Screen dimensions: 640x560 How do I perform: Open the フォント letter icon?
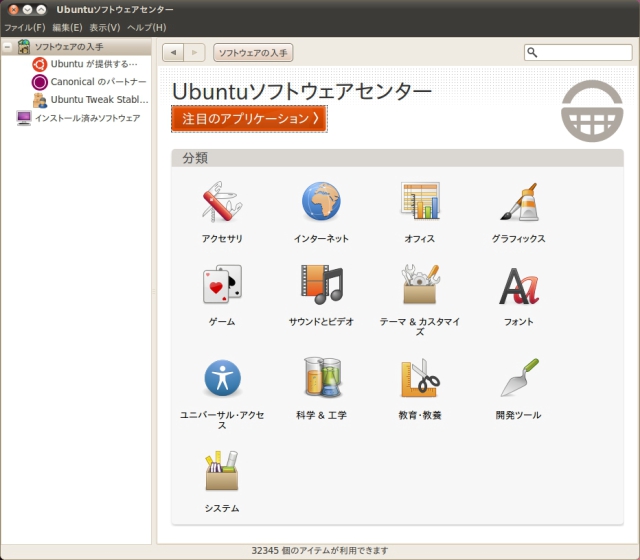click(x=519, y=286)
